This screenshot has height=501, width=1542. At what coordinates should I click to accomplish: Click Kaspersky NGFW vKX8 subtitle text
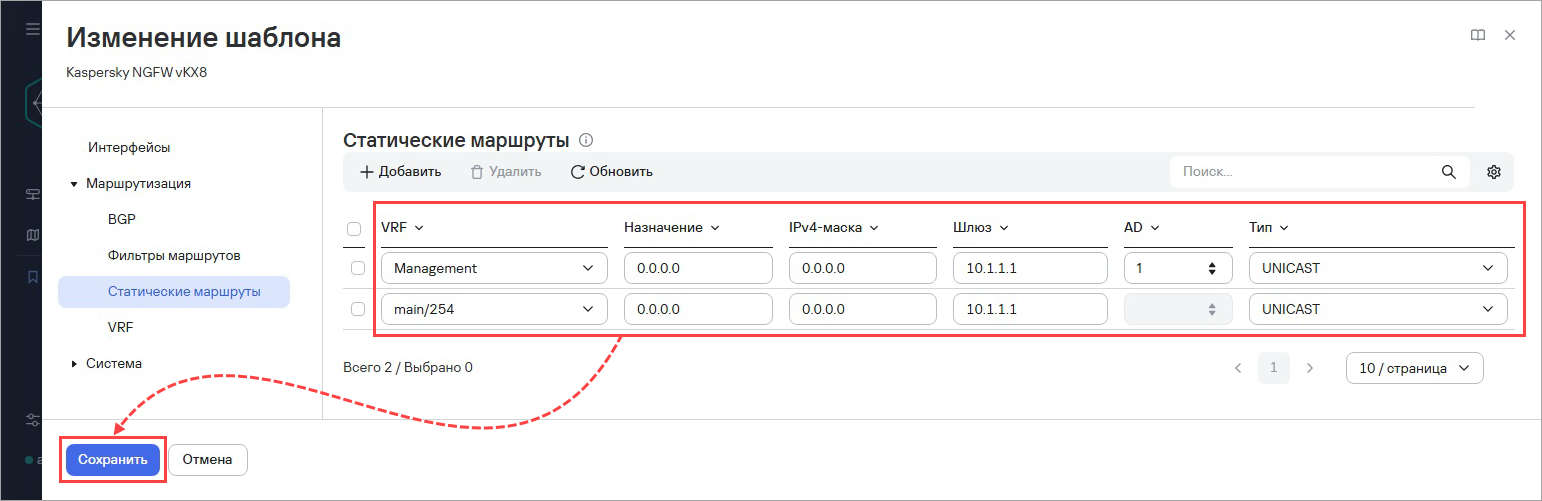pos(136,73)
